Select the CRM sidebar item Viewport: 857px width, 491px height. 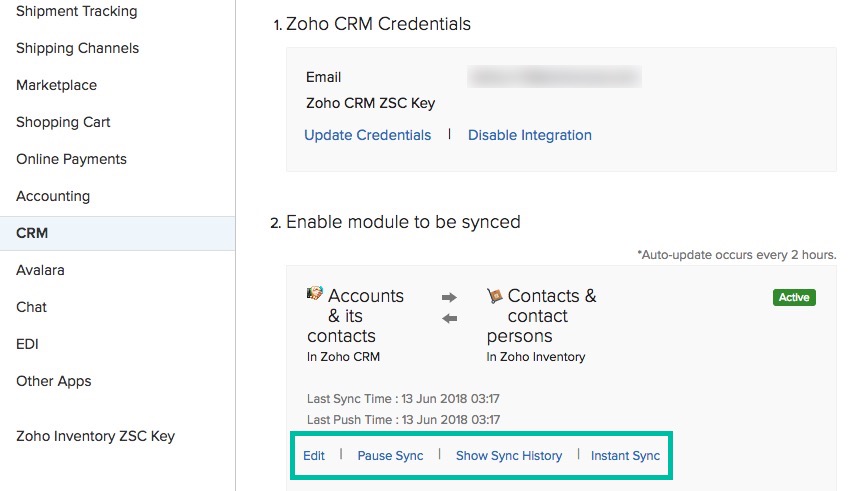pyautogui.click(x=32, y=233)
